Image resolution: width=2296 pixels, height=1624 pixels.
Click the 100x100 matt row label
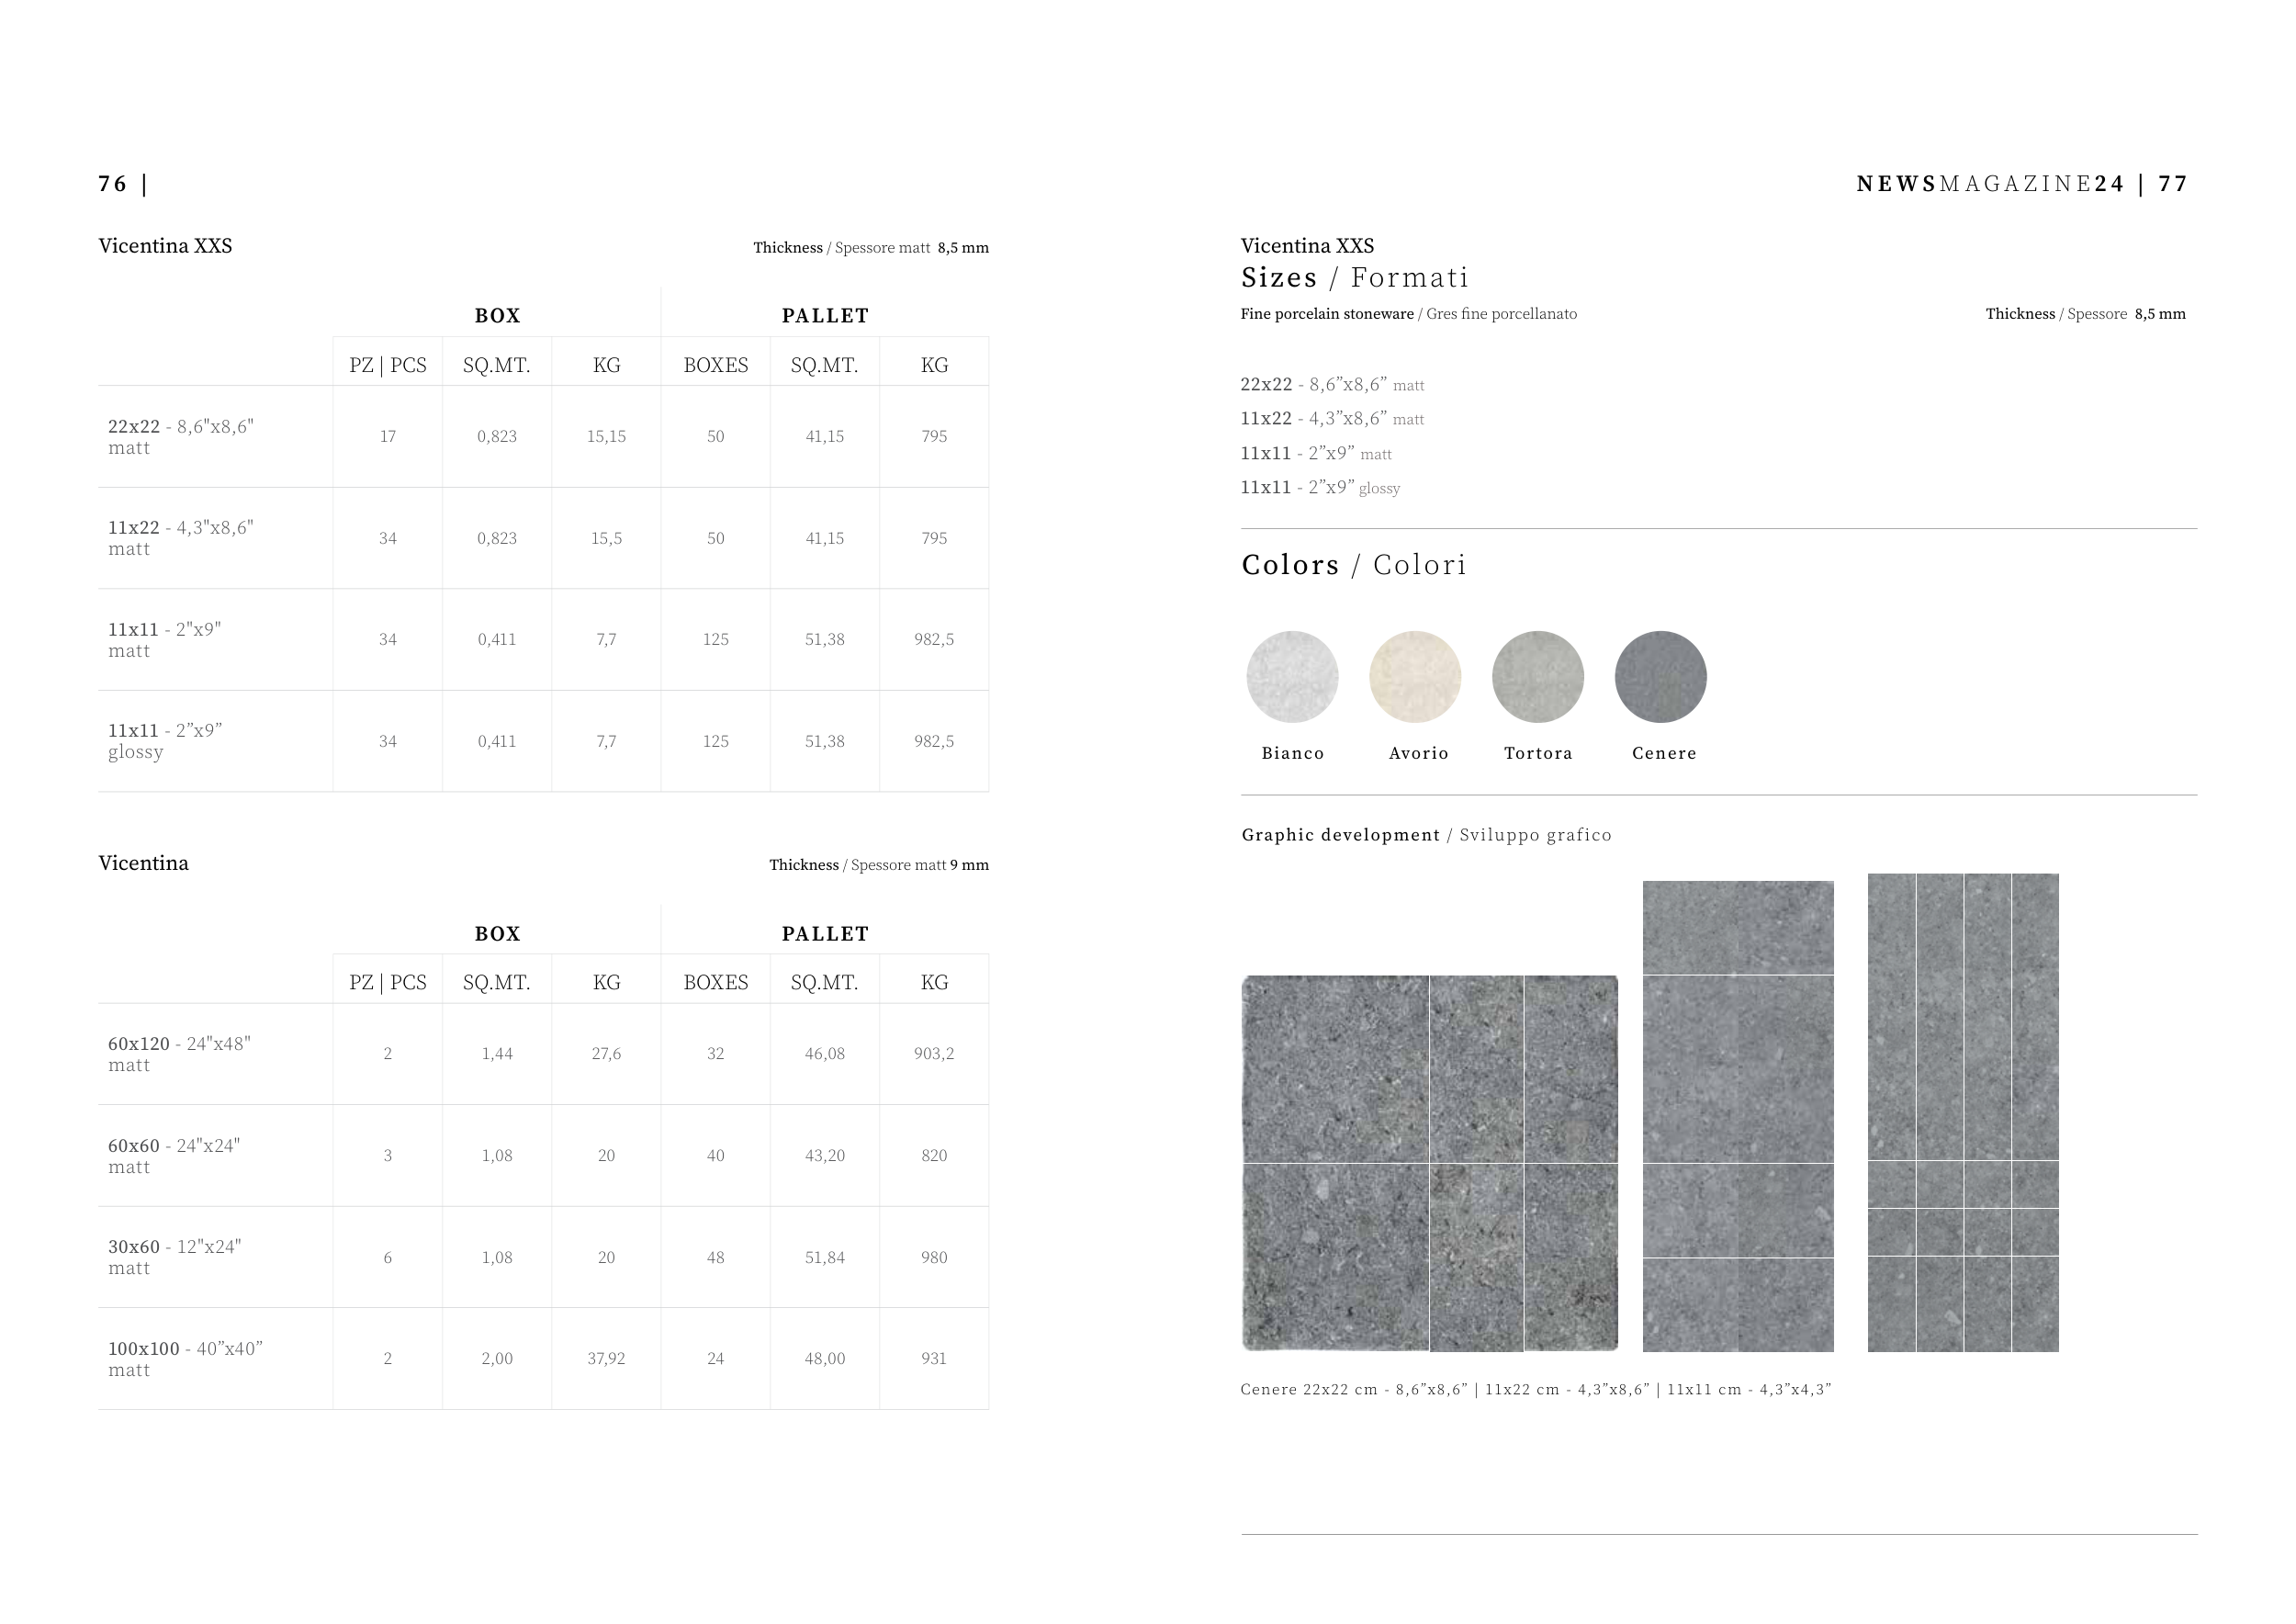click(185, 1359)
